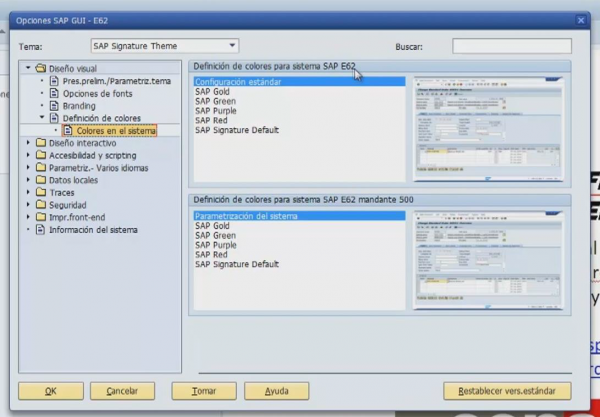Click the Cancelar button
This screenshot has height=417, width=600.
122,391
